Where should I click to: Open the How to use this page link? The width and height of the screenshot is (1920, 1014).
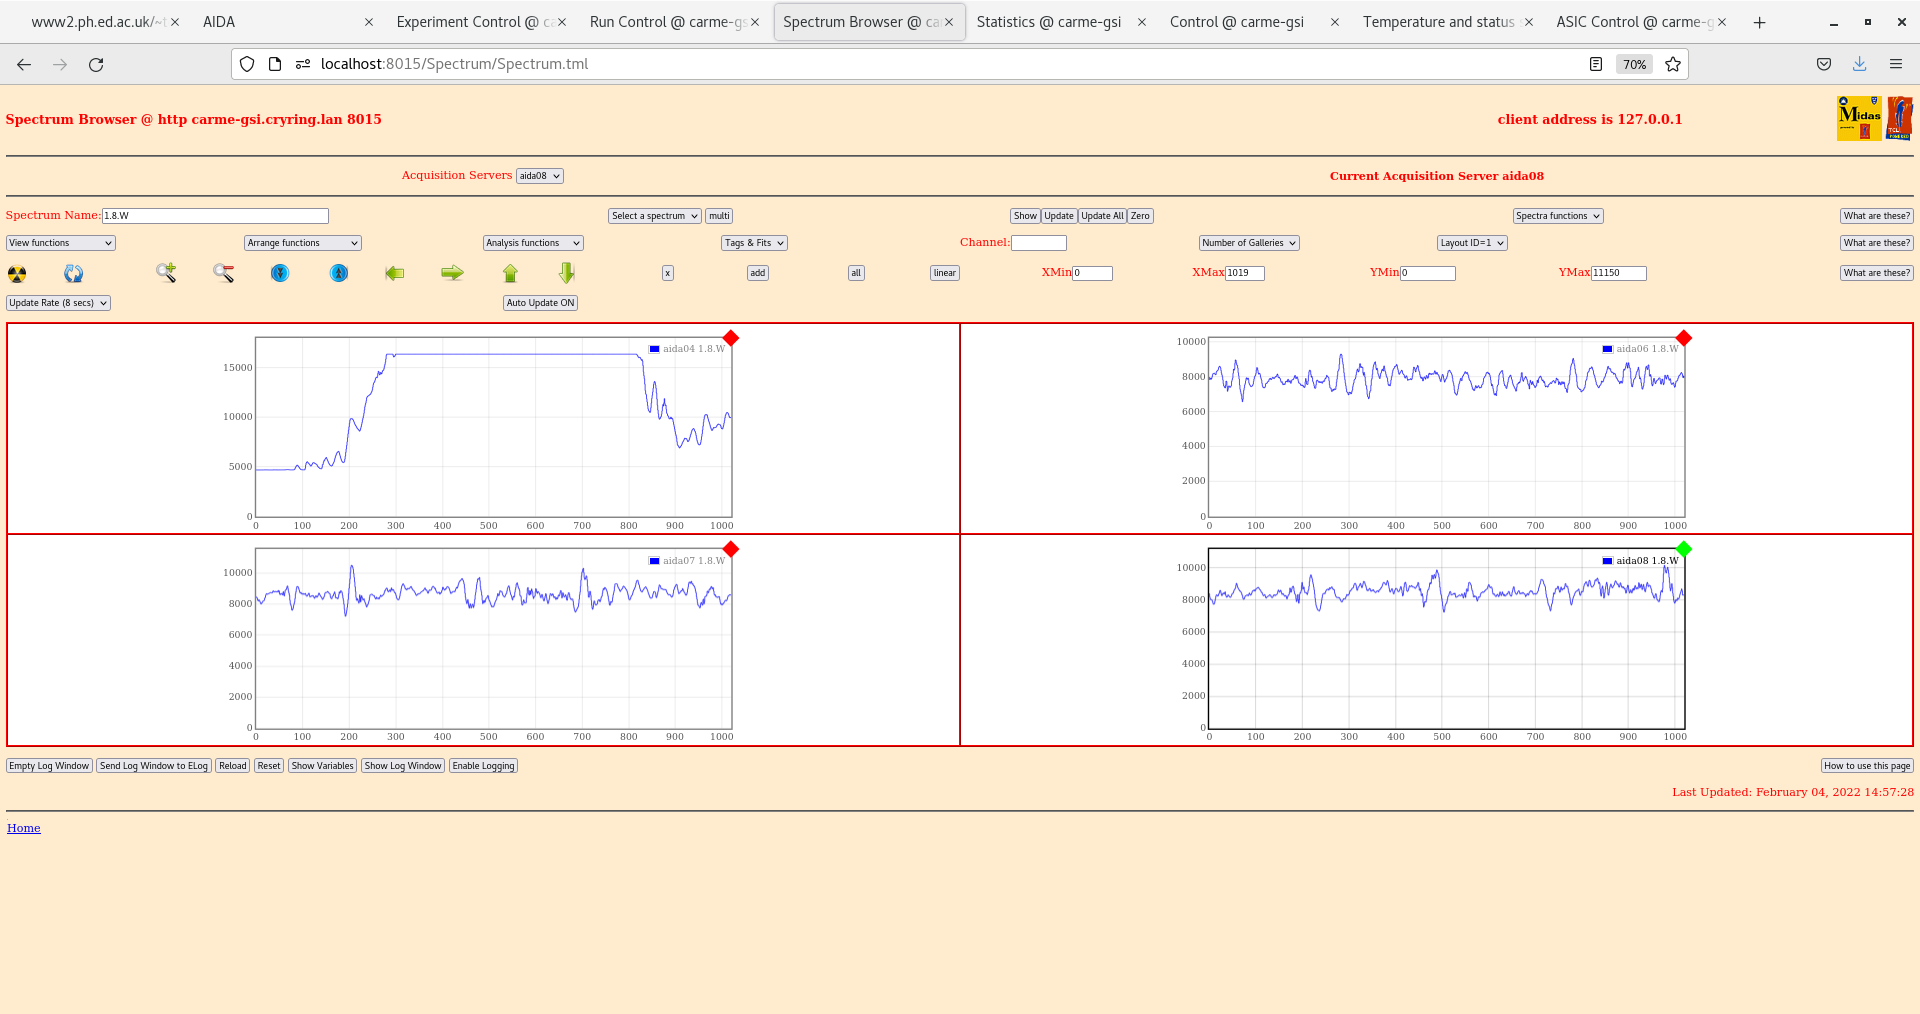[1866, 765]
